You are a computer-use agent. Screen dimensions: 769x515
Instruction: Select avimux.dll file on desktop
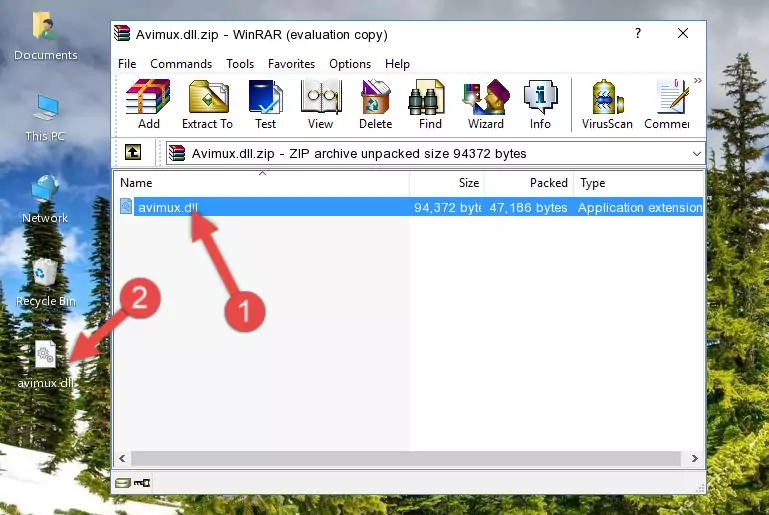pyautogui.click(x=46, y=365)
